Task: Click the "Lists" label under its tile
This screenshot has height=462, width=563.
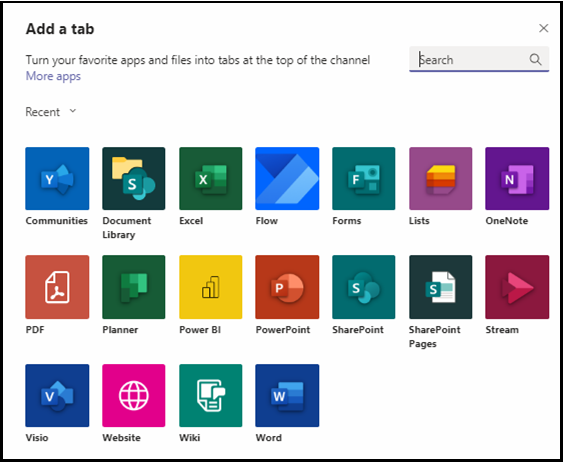Action: click(x=419, y=220)
